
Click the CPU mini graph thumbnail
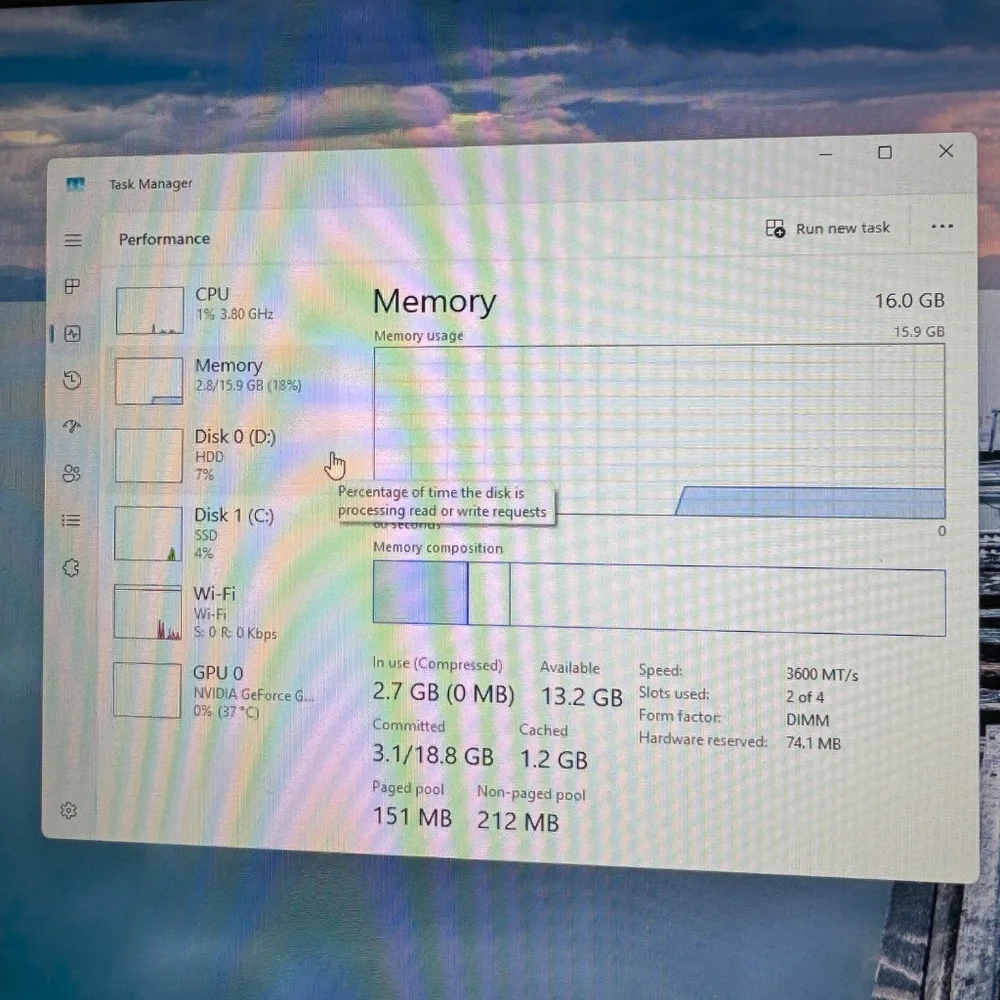coord(150,310)
